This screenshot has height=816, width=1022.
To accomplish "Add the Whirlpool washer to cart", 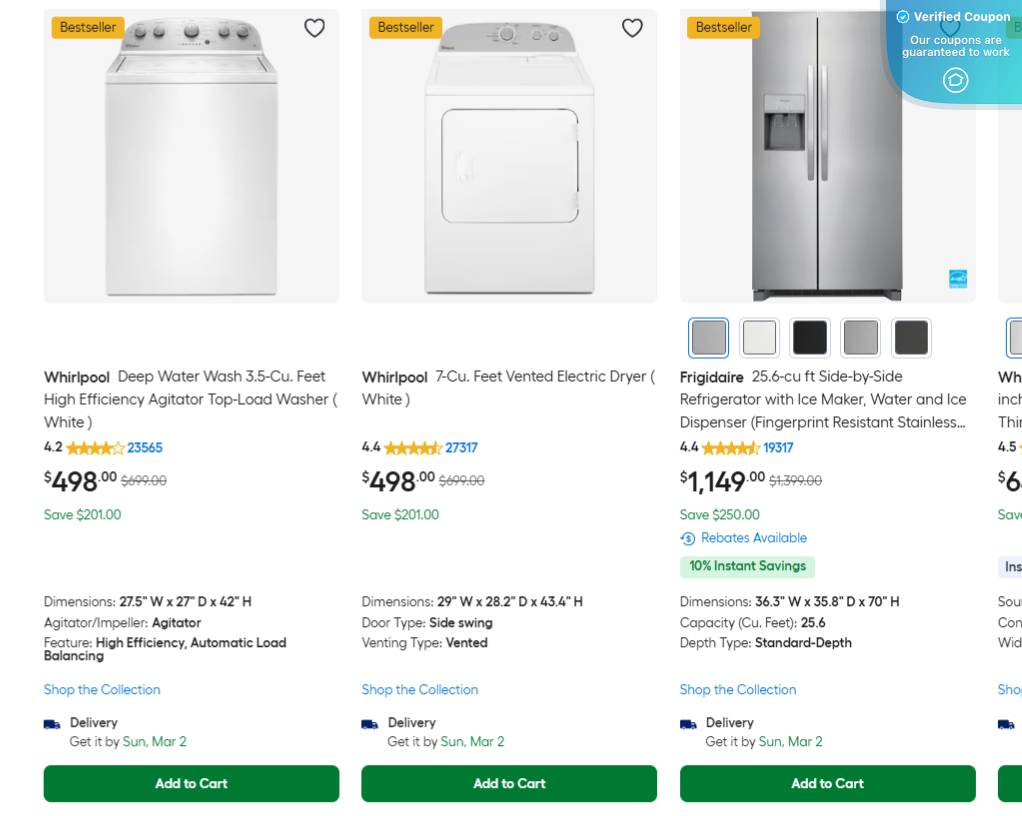I will [191, 783].
